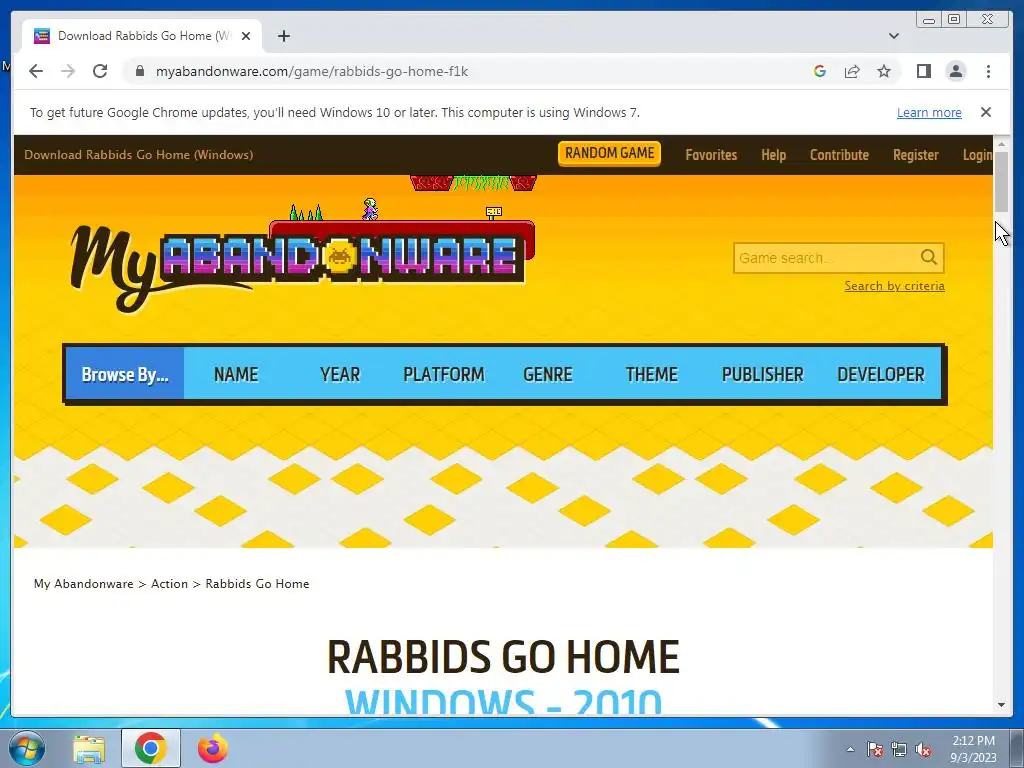Image resolution: width=1024 pixels, height=768 pixels.
Task: Go back using browser back arrow
Action: pos(36,71)
